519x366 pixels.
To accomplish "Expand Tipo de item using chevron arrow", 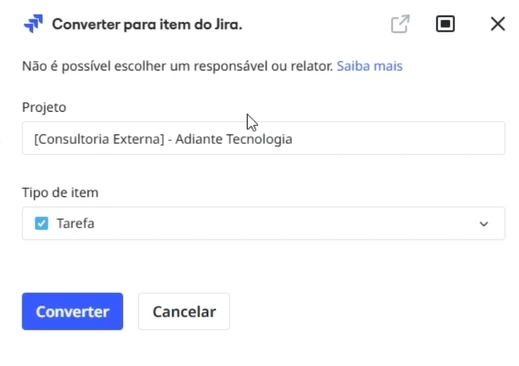I will tap(484, 224).
